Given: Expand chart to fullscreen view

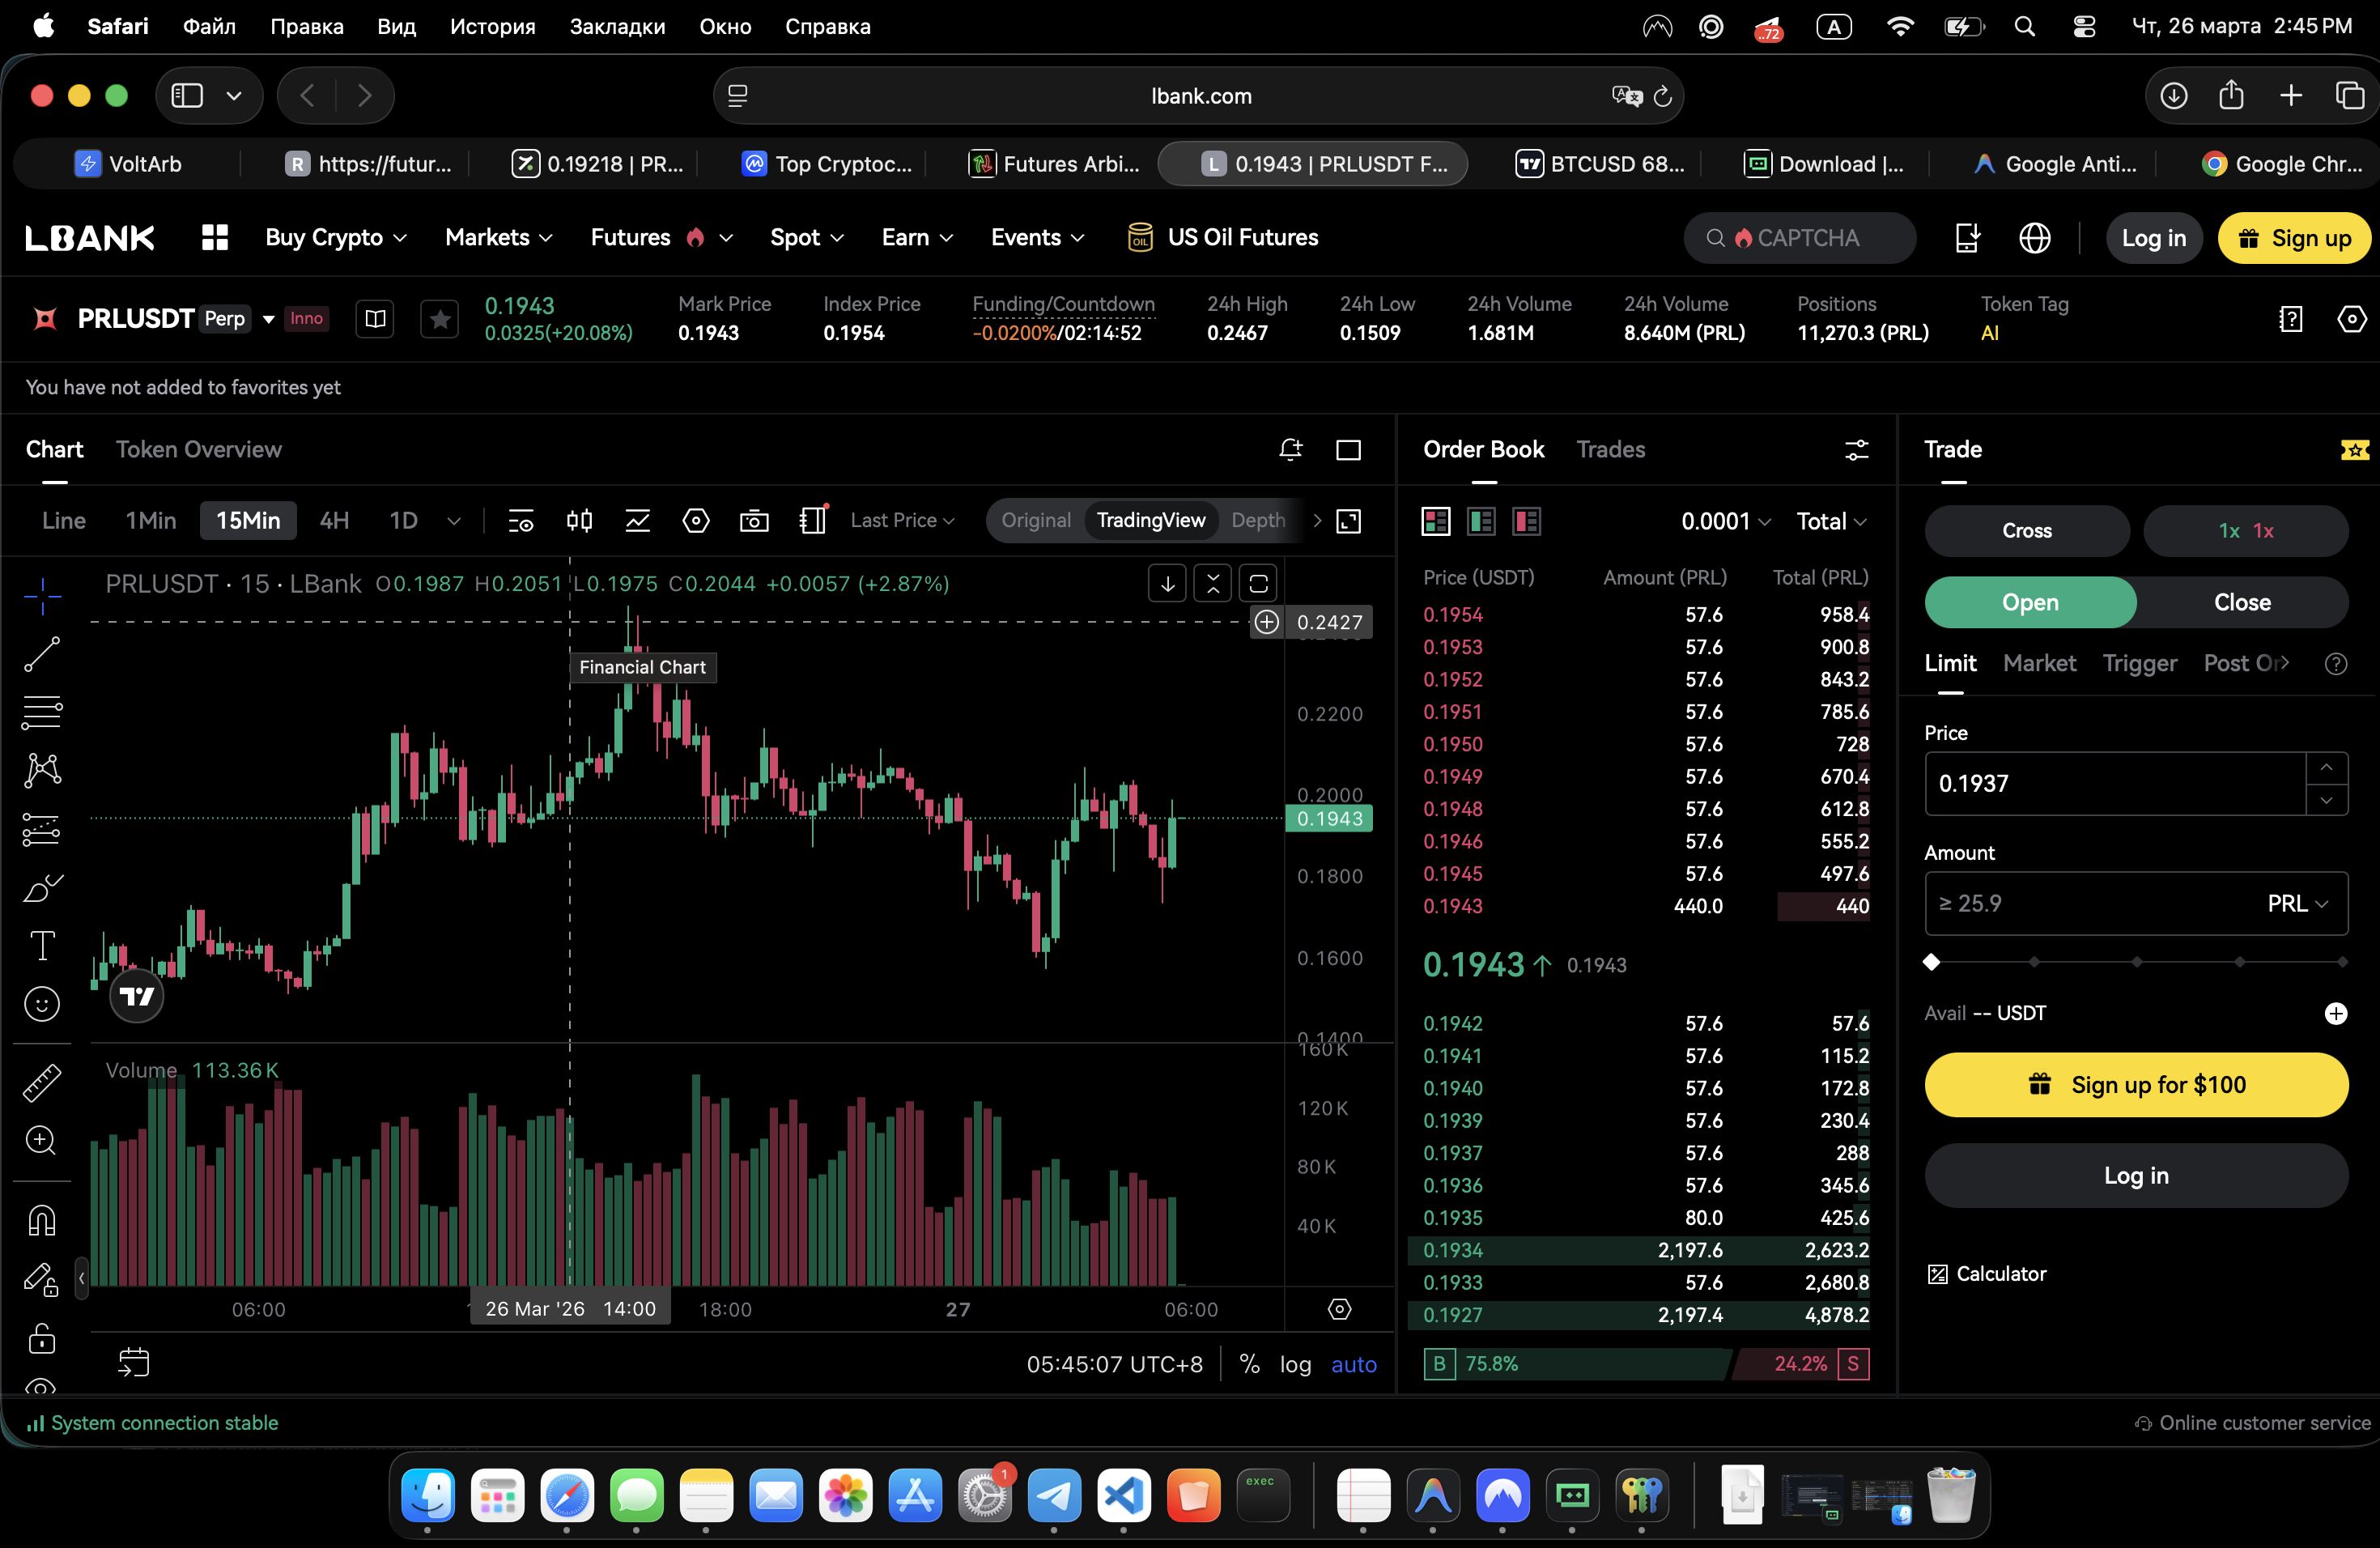Looking at the screenshot, I should click(x=1348, y=521).
